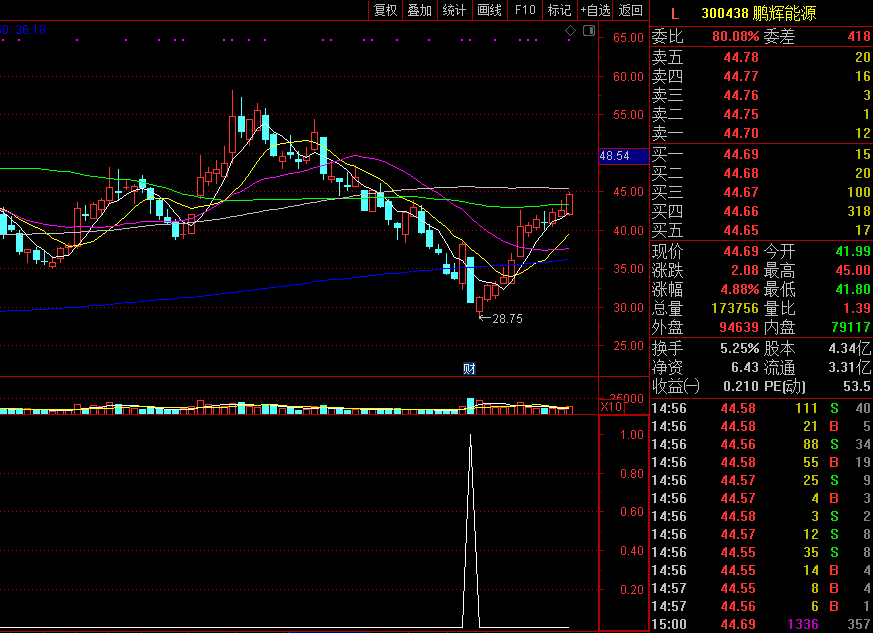Add the stock via +自选
Screen dimensions: 873x633
coord(595,10)
